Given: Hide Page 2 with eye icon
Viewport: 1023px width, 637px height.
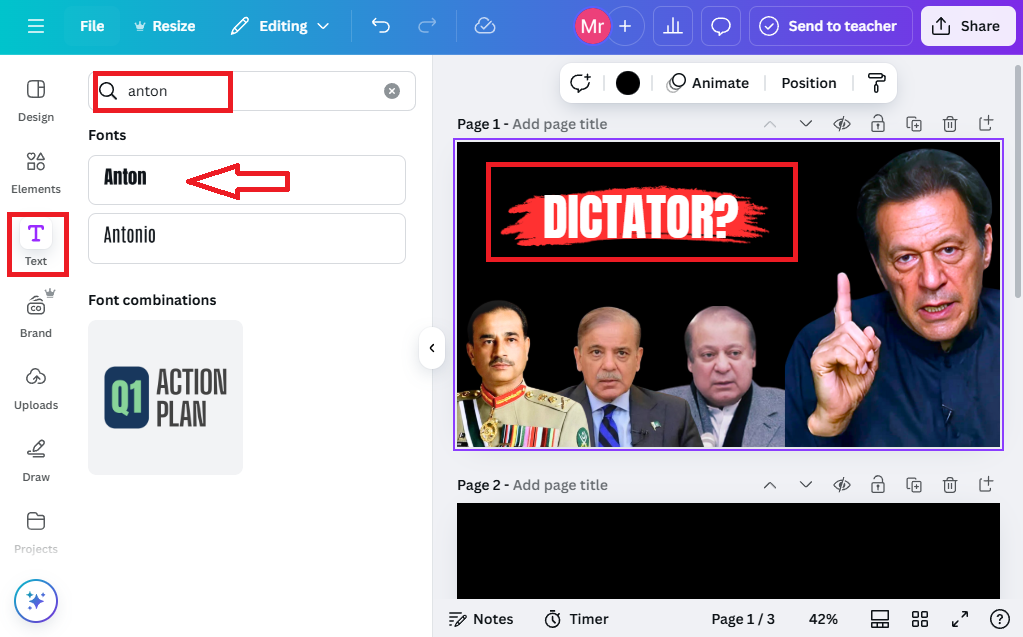Looking at the screenshot, I should (842, 484).
